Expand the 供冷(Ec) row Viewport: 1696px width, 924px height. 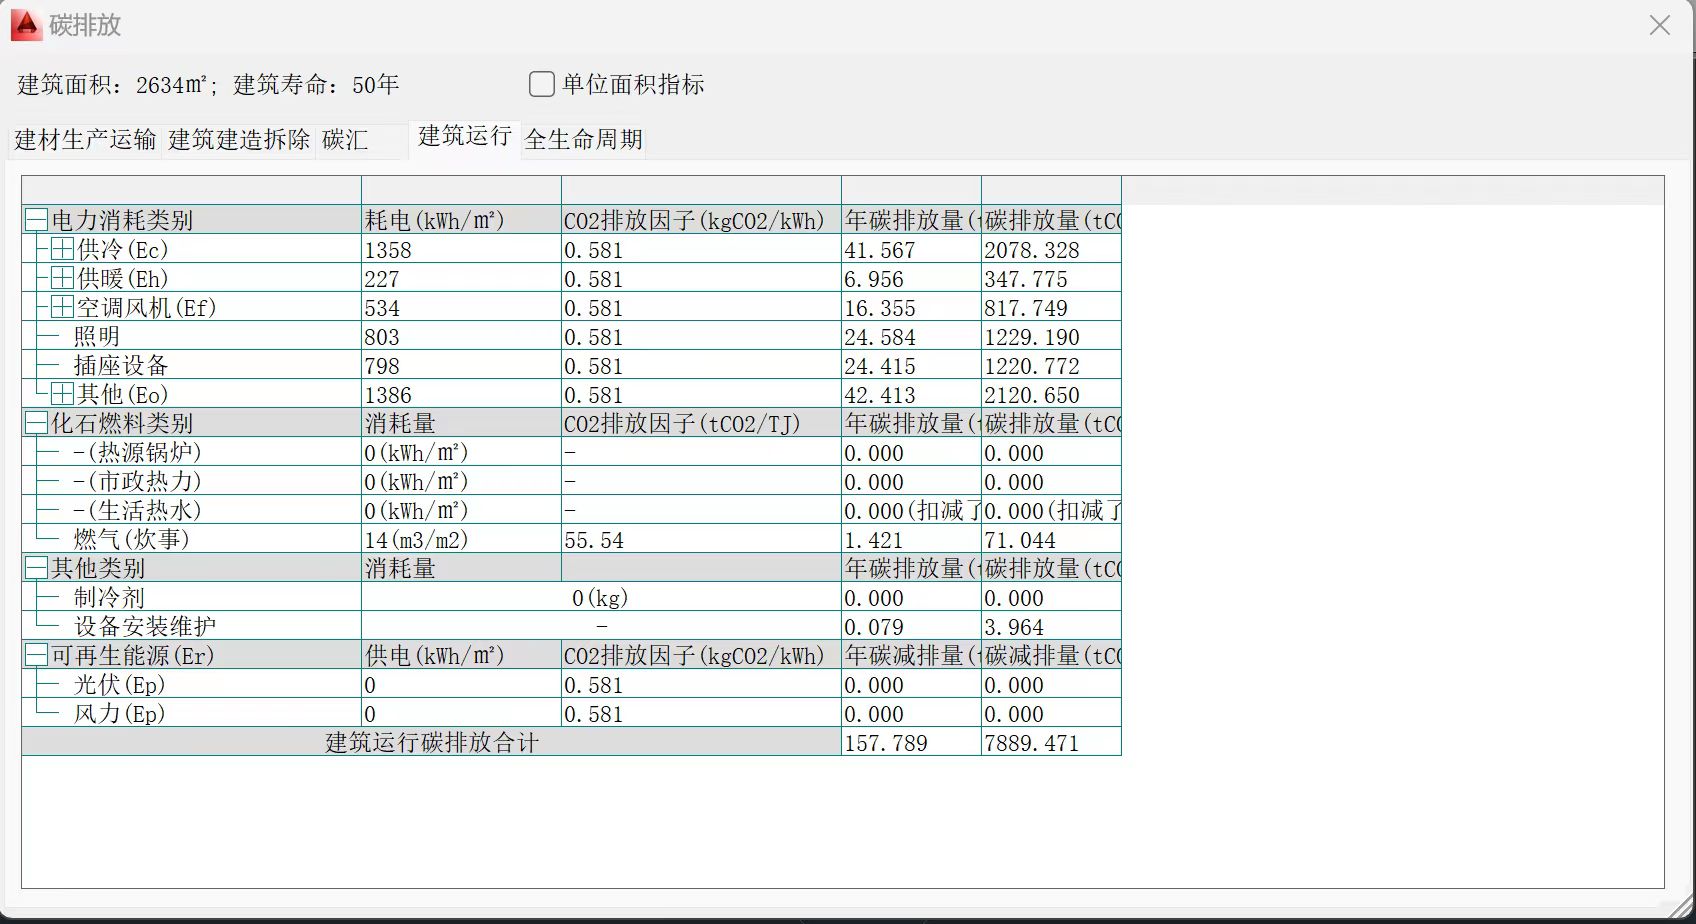tap(62, 249)
